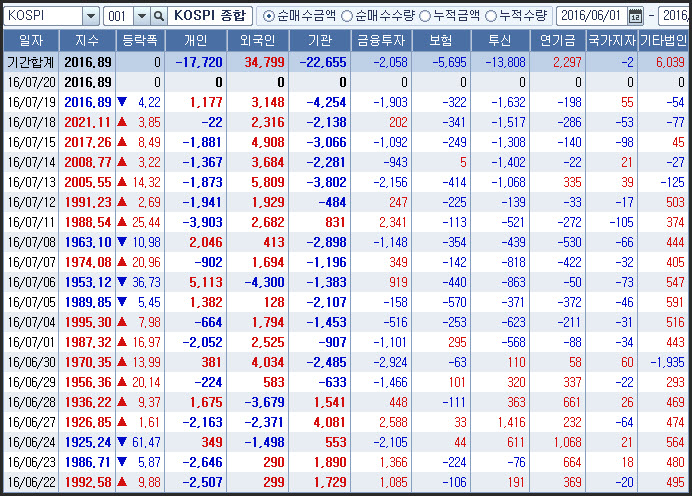Select the 16/06/23 date cell
The height and width of the screenshot is (496, 692).
(x=31, y=462)
